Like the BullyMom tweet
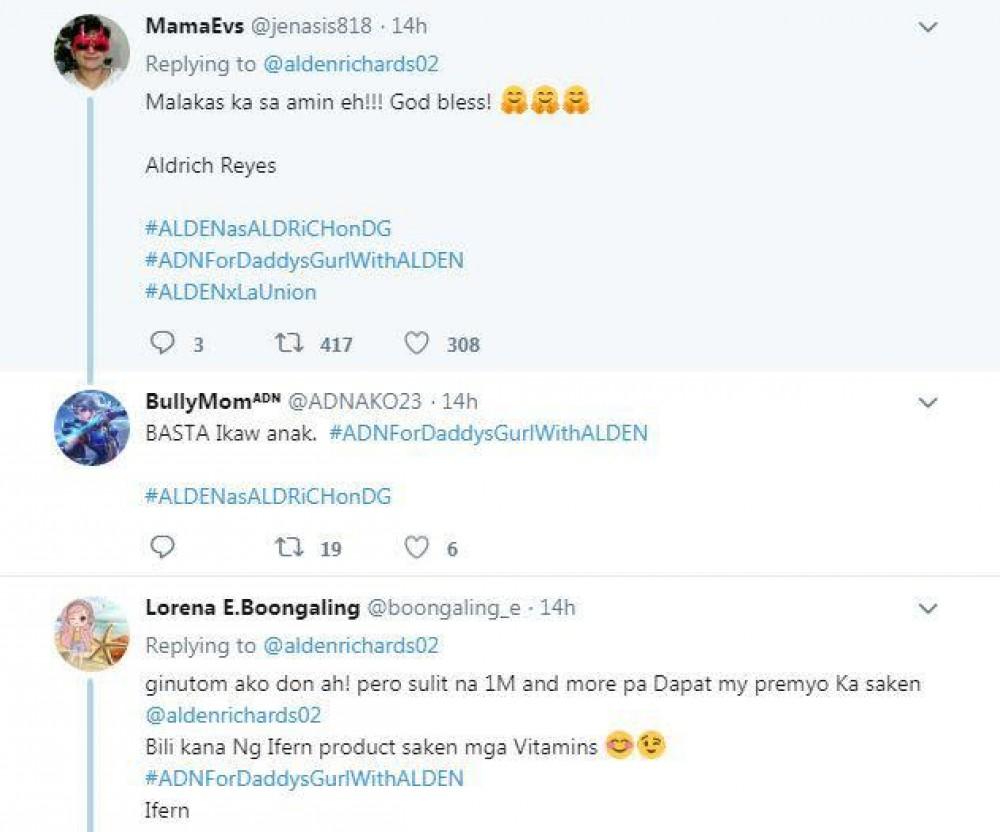Viewport: 1000px width, 832px height. [x=416, y=548]
